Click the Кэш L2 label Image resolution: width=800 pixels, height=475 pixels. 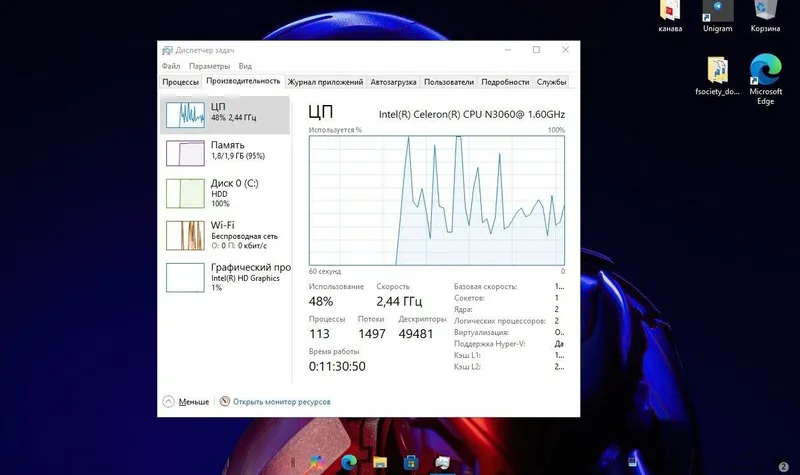(467, 367)
